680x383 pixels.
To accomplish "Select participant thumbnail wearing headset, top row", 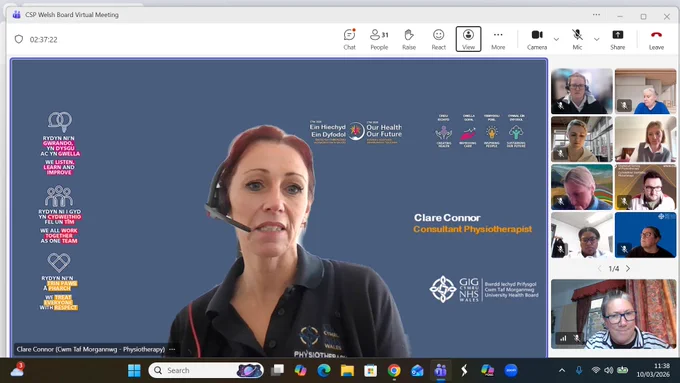I will [x=582, y=91].
